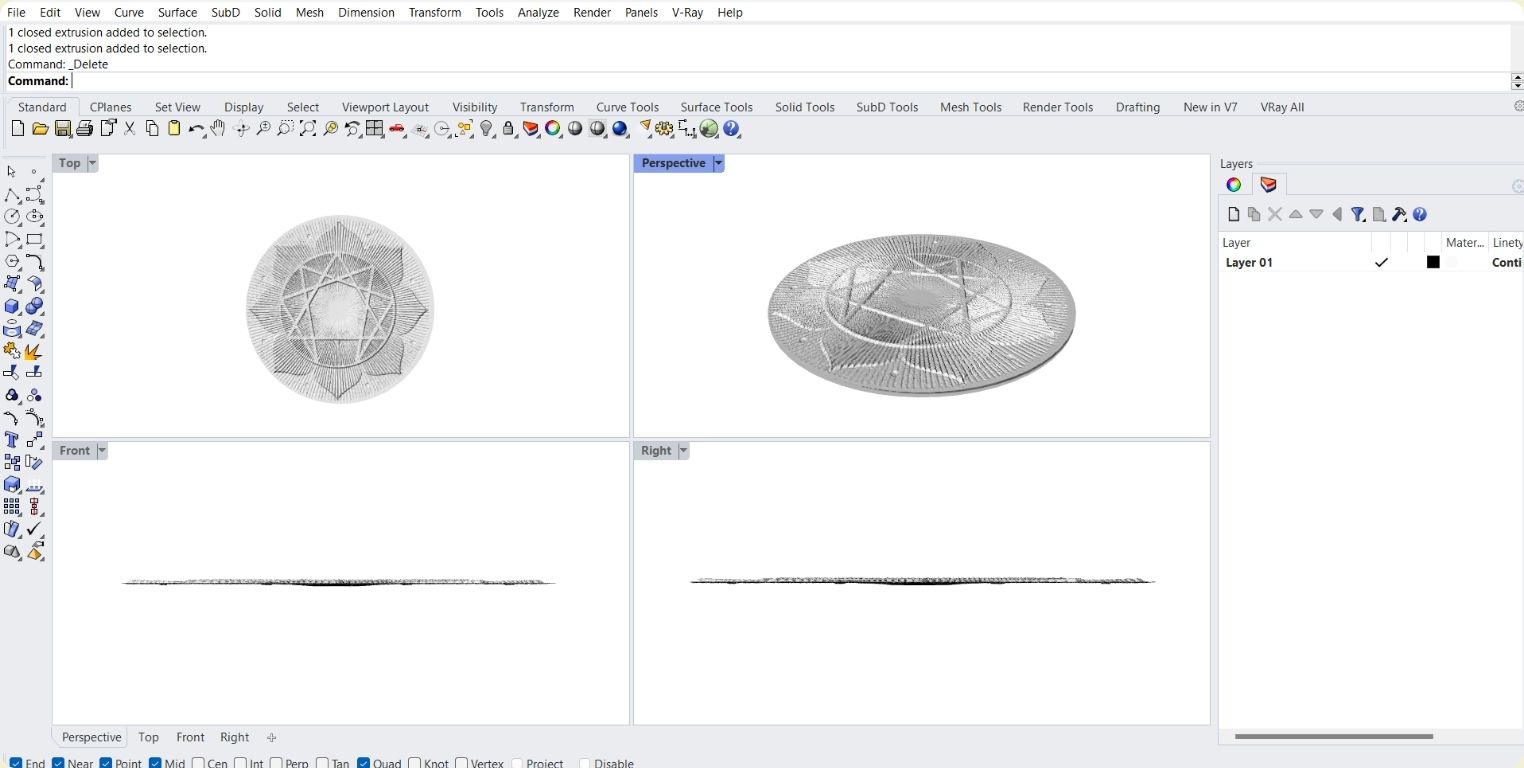Open the V-Ray menu
This screenshot has width=1524, height=768.
point(687,12)
